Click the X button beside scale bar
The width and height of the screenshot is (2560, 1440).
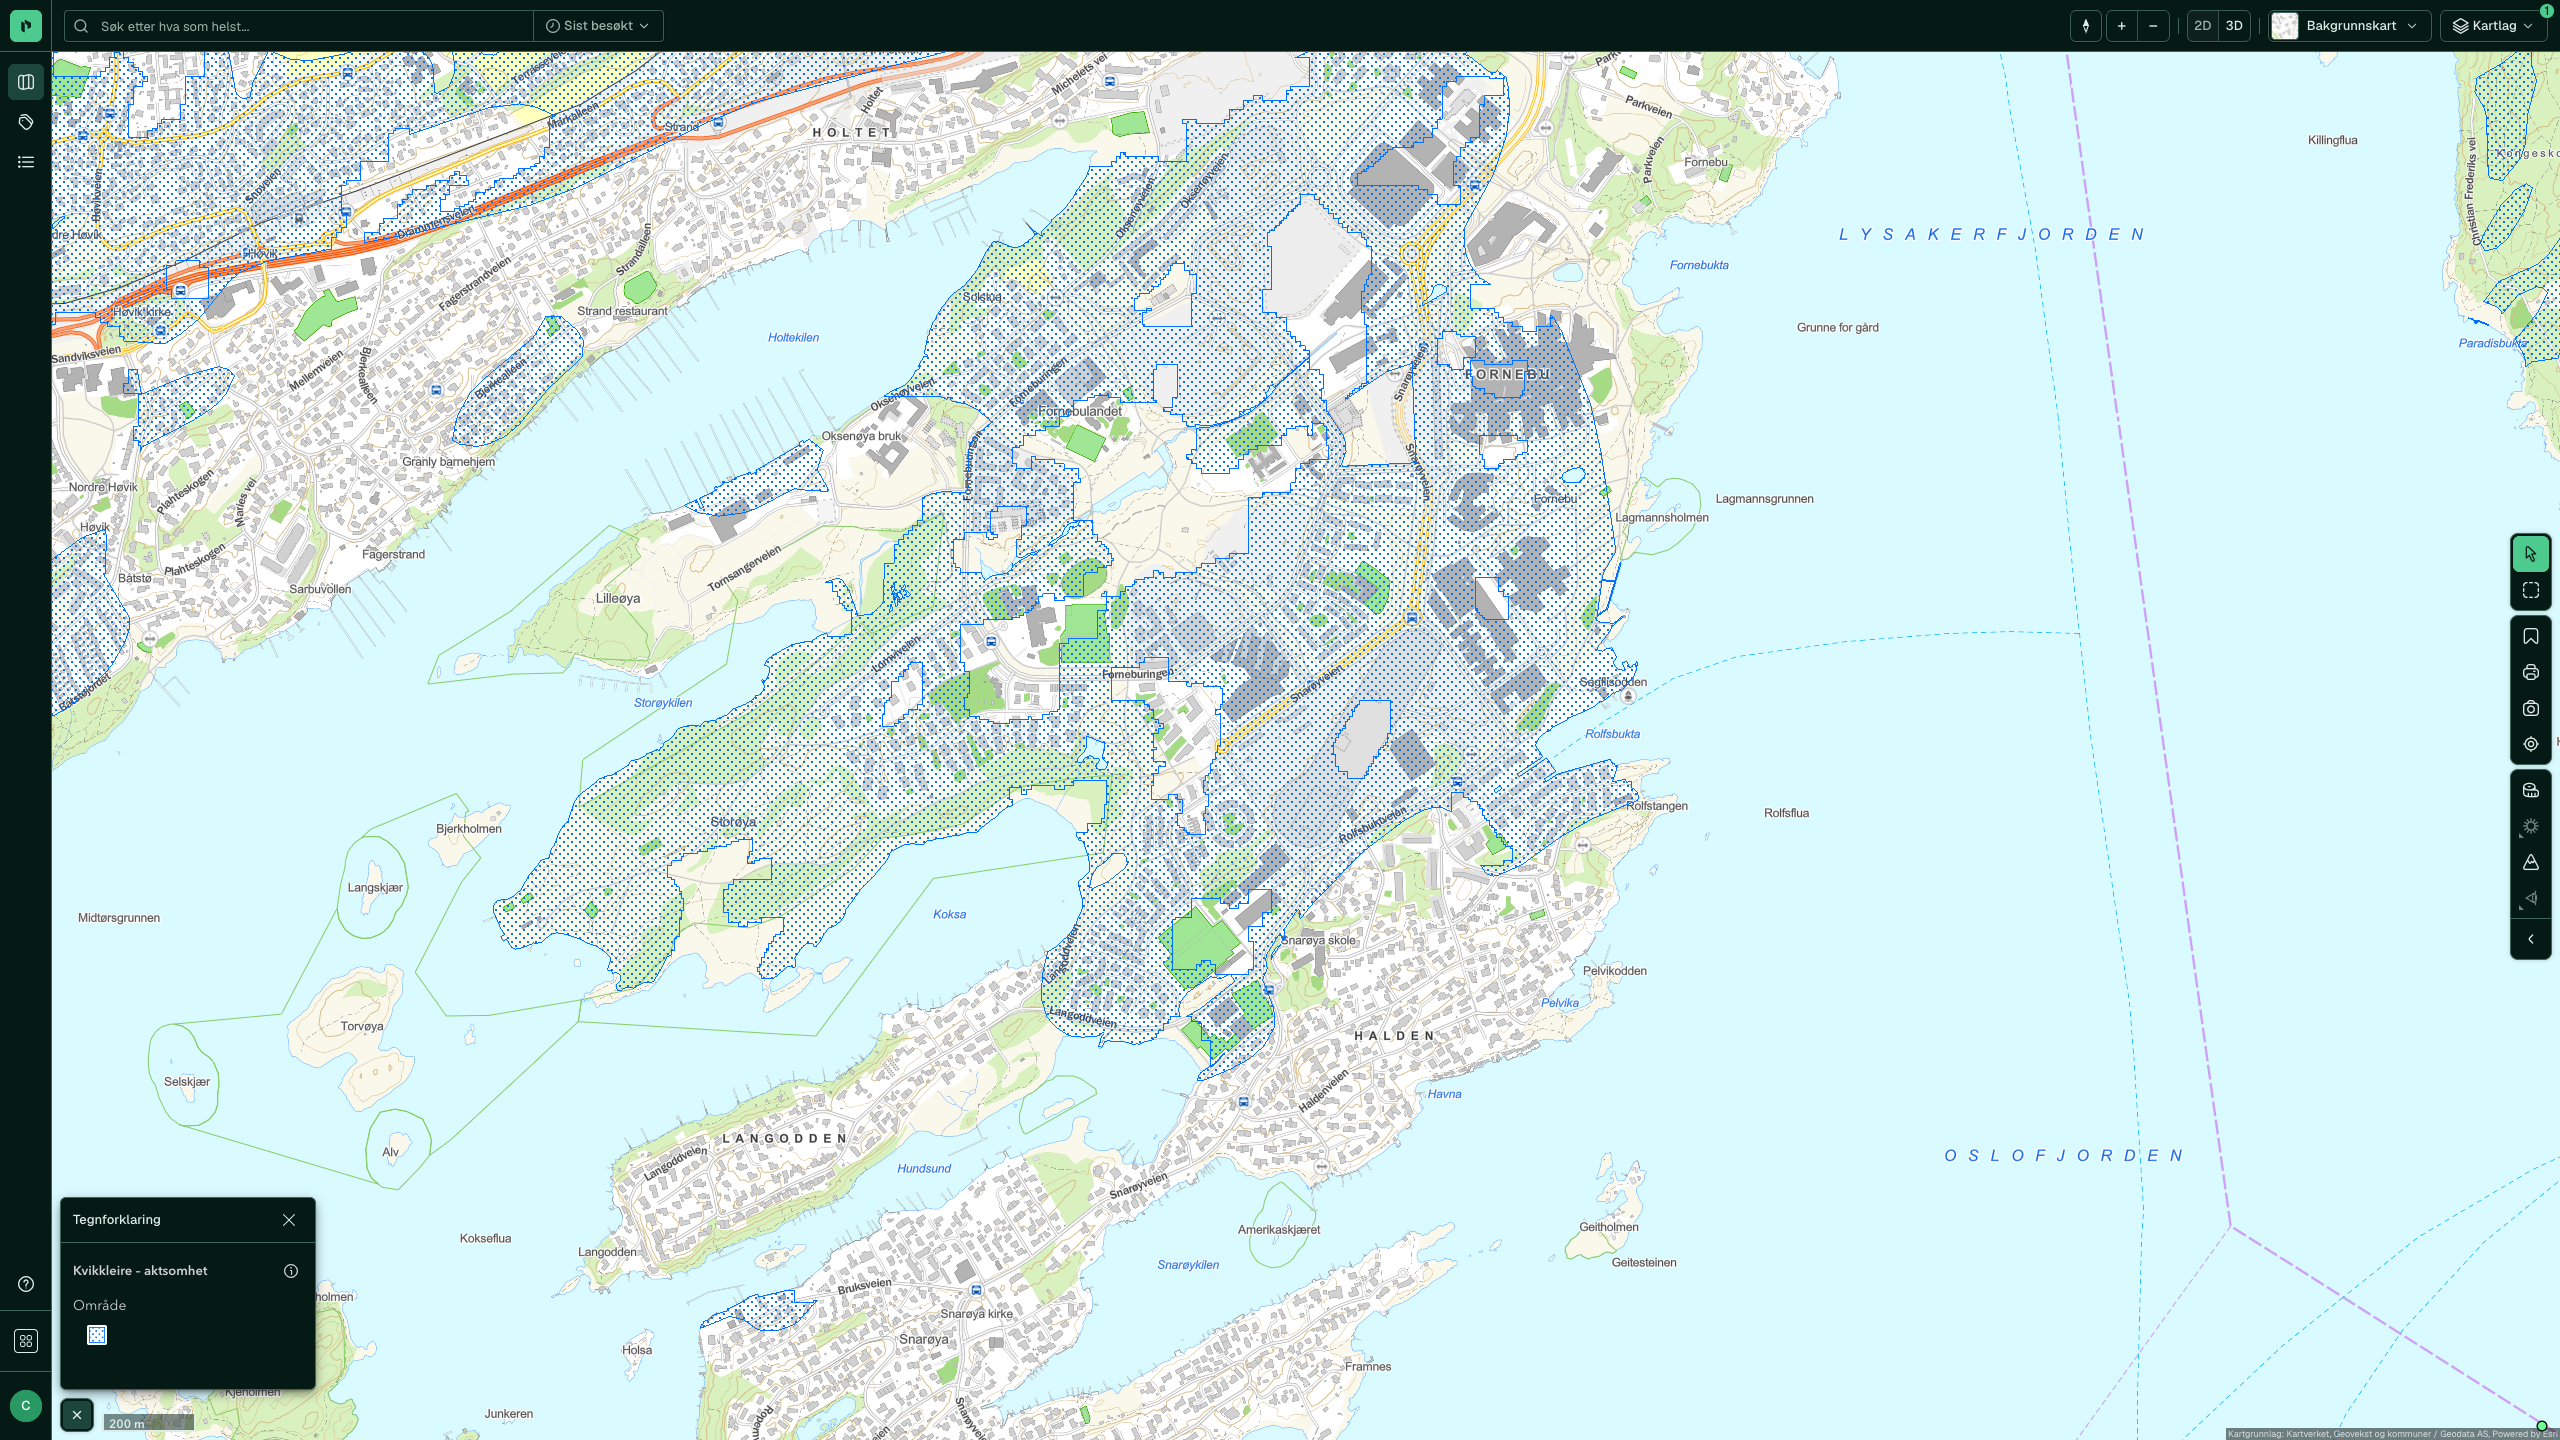pos(77,1415)
